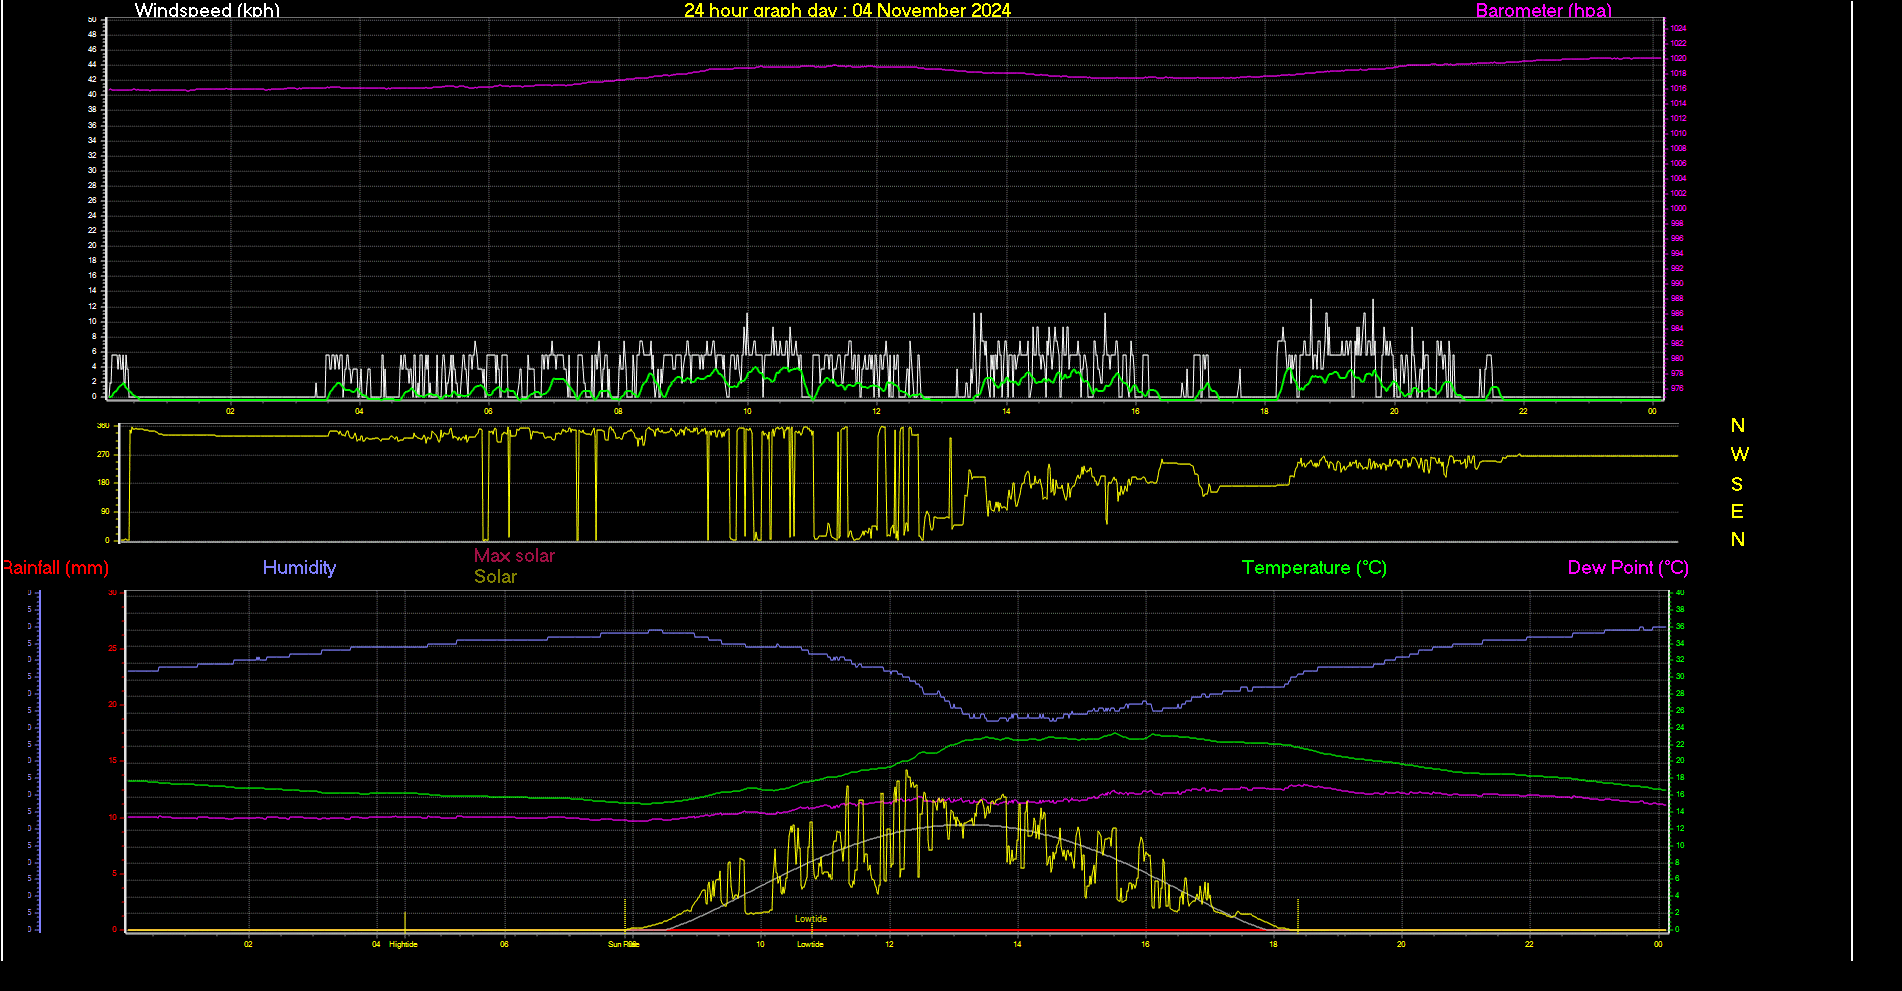Screen dimensions: 1902x991
Task: Click the 'Max solar' legend label
Action: pos(514,555)
